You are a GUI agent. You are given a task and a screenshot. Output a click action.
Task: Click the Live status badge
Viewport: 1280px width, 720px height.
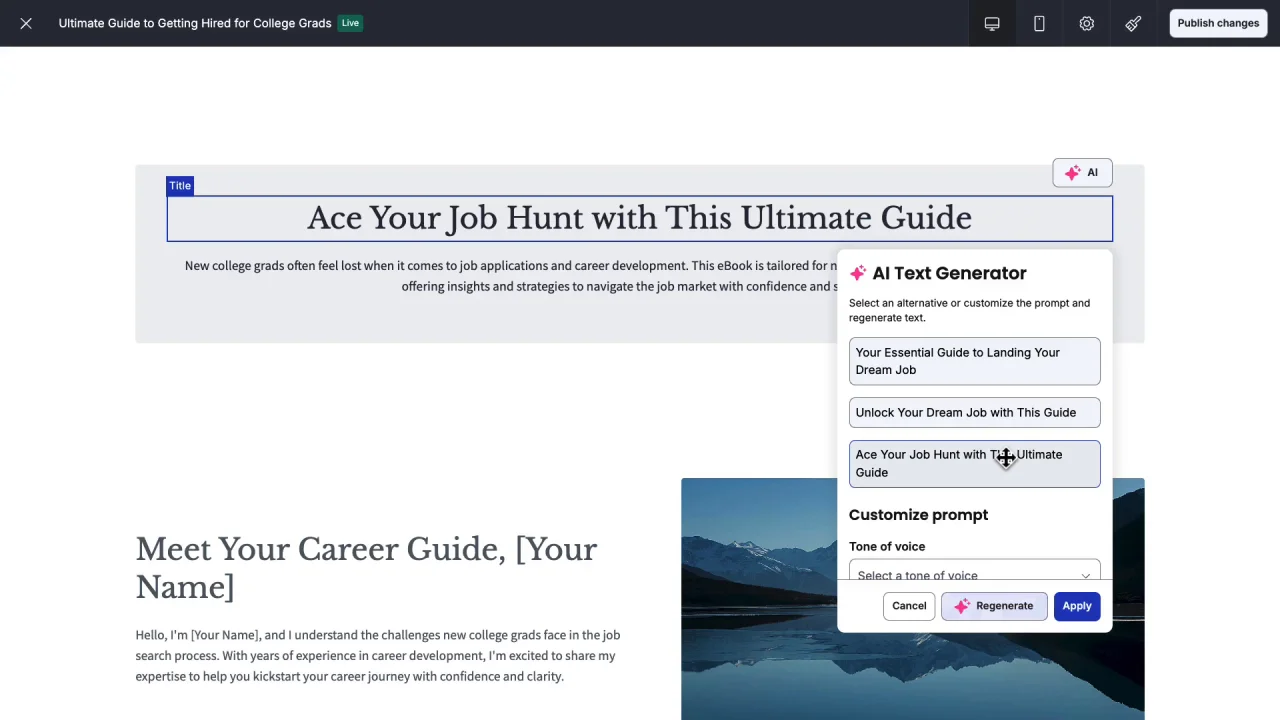point(350,22)
